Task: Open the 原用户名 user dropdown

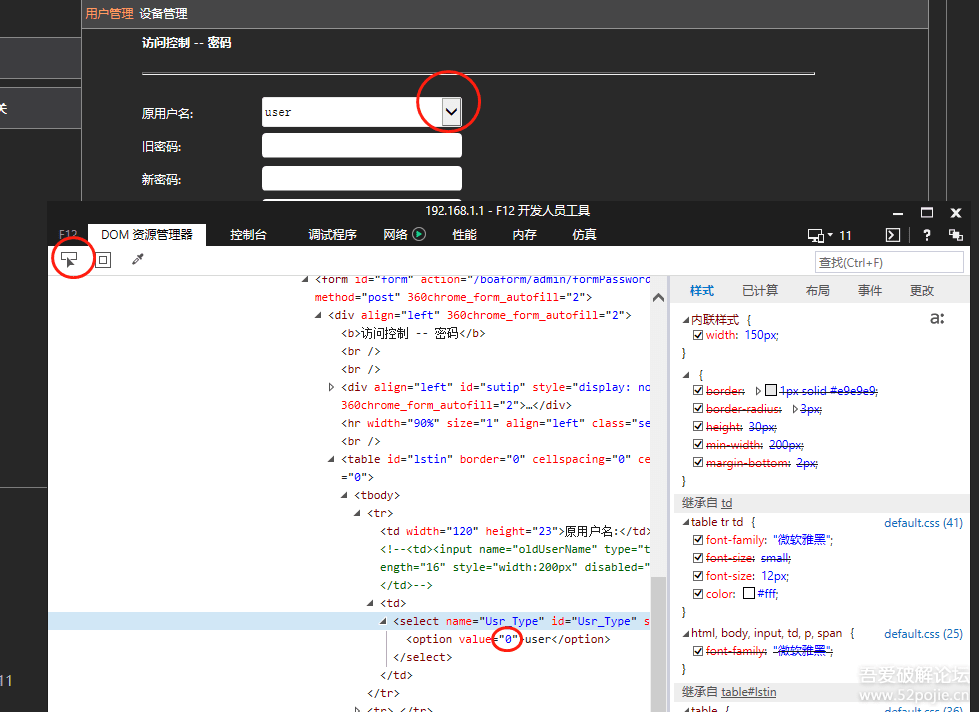Action: pos(451,112)
